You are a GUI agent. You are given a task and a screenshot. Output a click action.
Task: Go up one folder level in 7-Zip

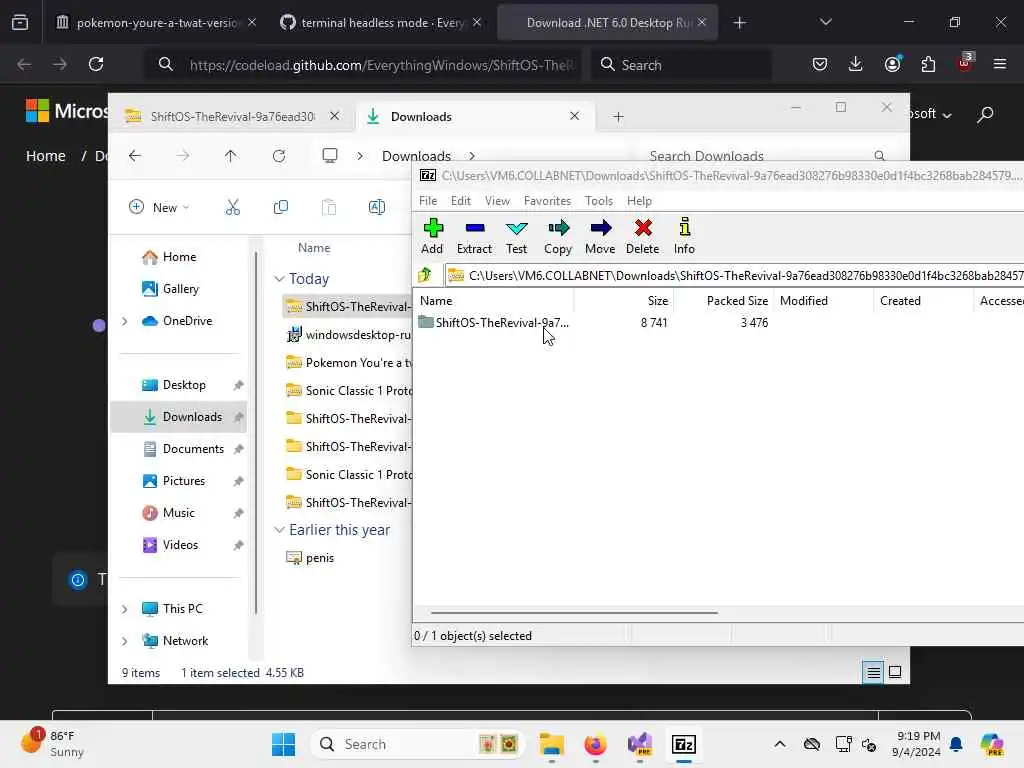click(425, 275)
